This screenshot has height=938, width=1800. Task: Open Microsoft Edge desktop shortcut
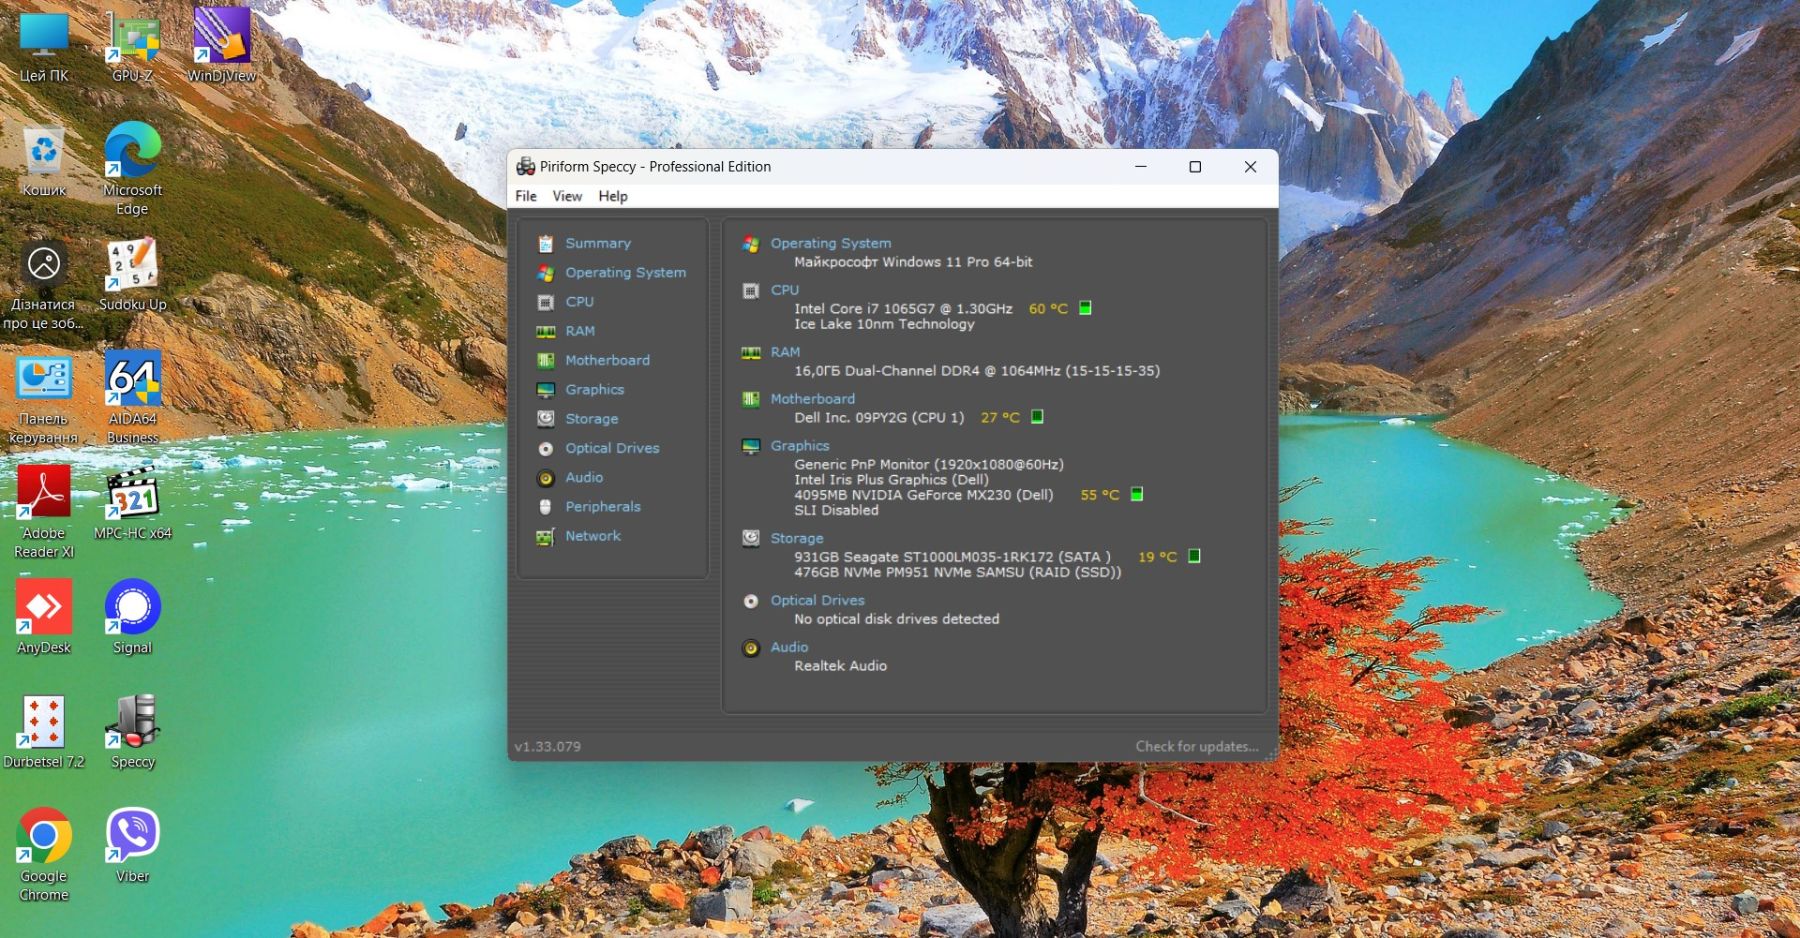(x=132, y=168)
